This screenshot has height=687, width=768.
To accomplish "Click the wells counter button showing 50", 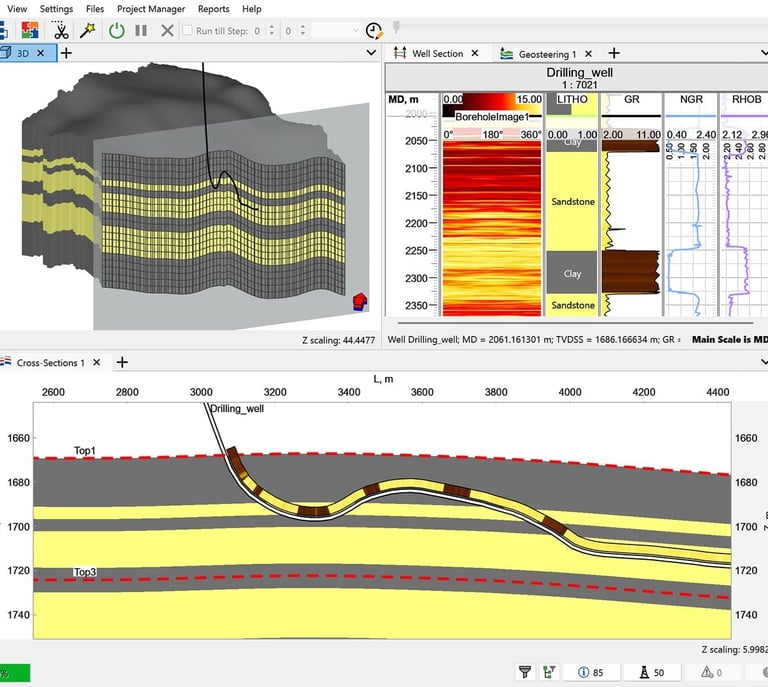I will click(651, 673).
